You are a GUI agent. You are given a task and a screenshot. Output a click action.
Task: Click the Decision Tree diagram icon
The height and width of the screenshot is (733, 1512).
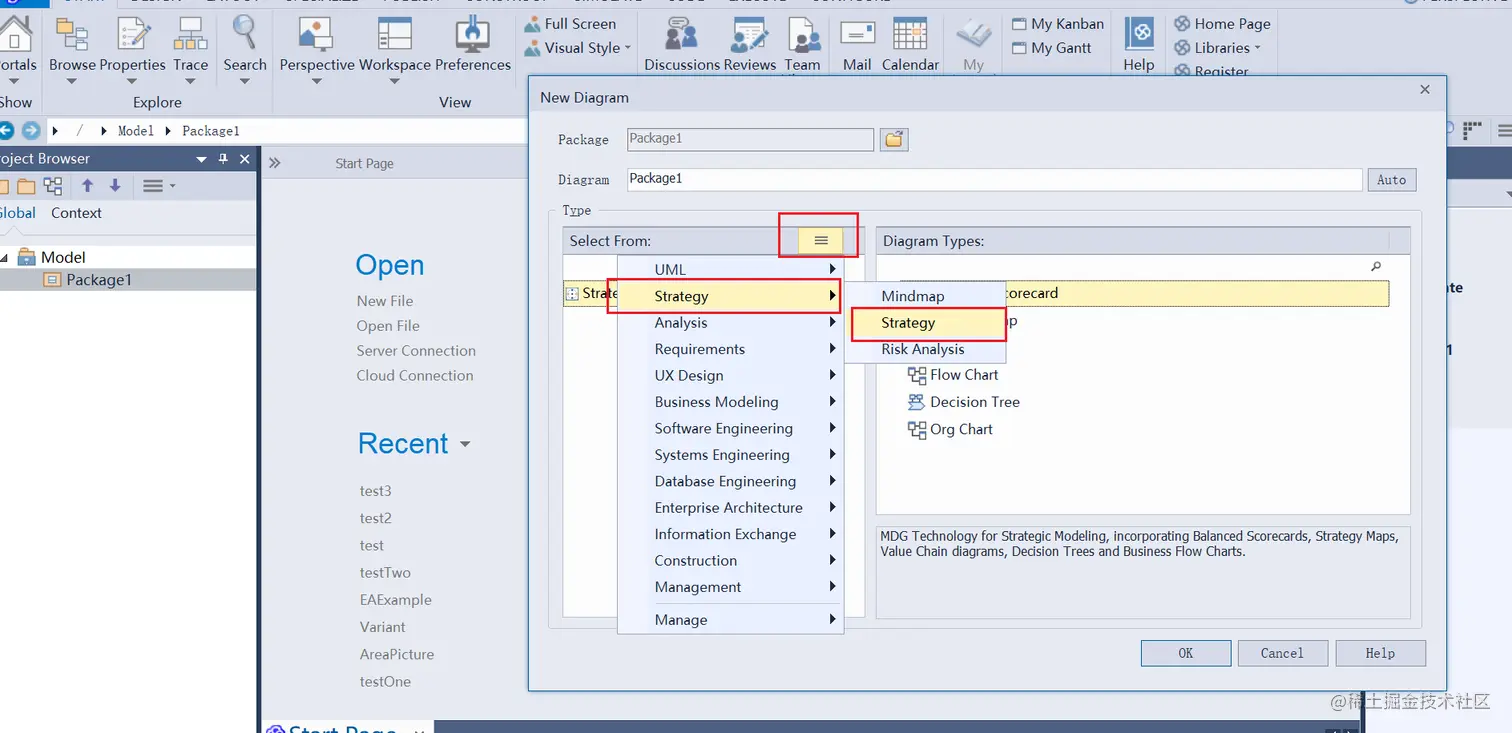916,402
